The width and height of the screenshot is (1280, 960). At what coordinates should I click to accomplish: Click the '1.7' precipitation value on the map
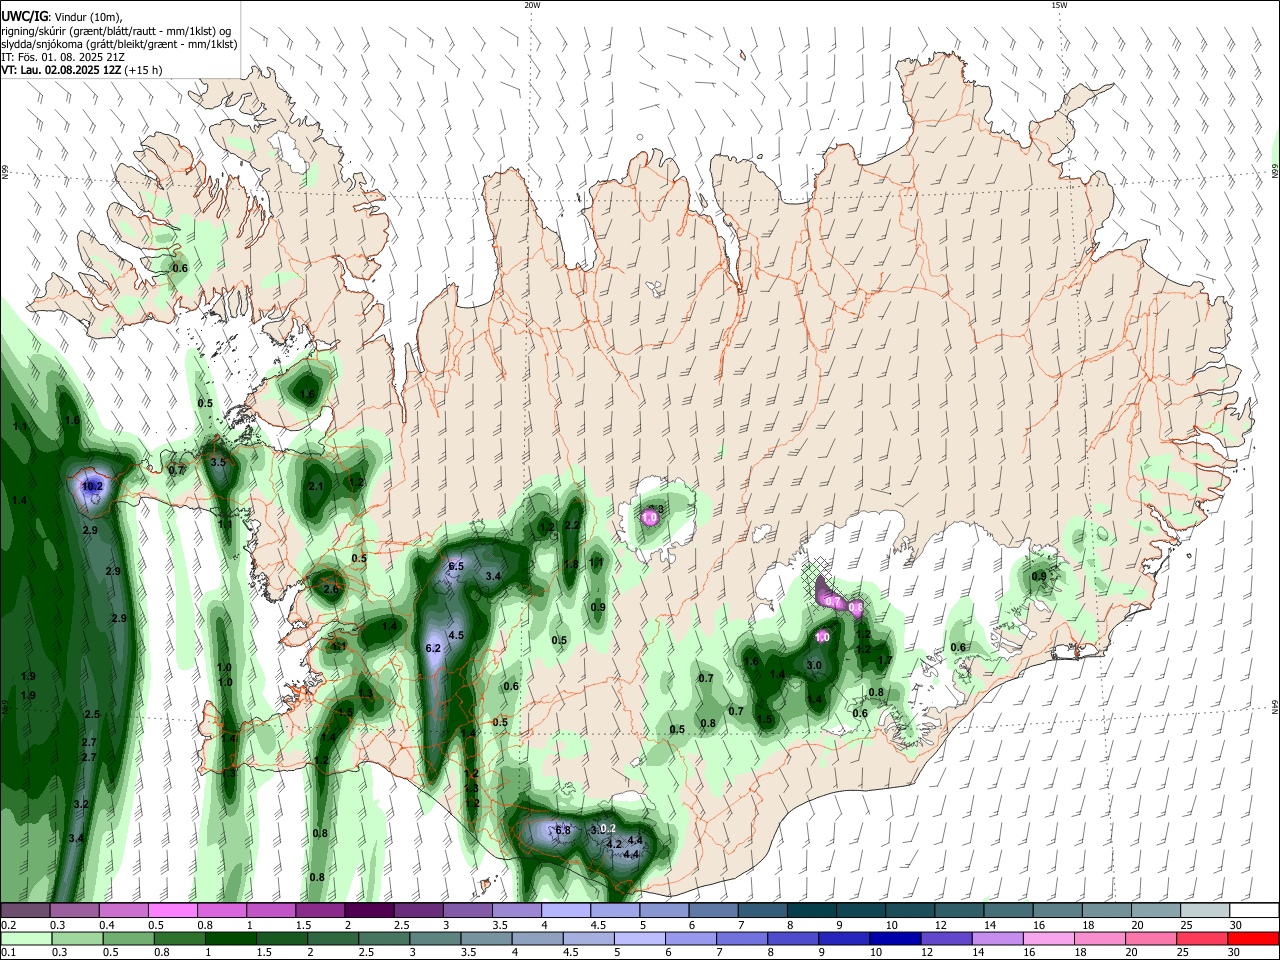tap(884, 660)
